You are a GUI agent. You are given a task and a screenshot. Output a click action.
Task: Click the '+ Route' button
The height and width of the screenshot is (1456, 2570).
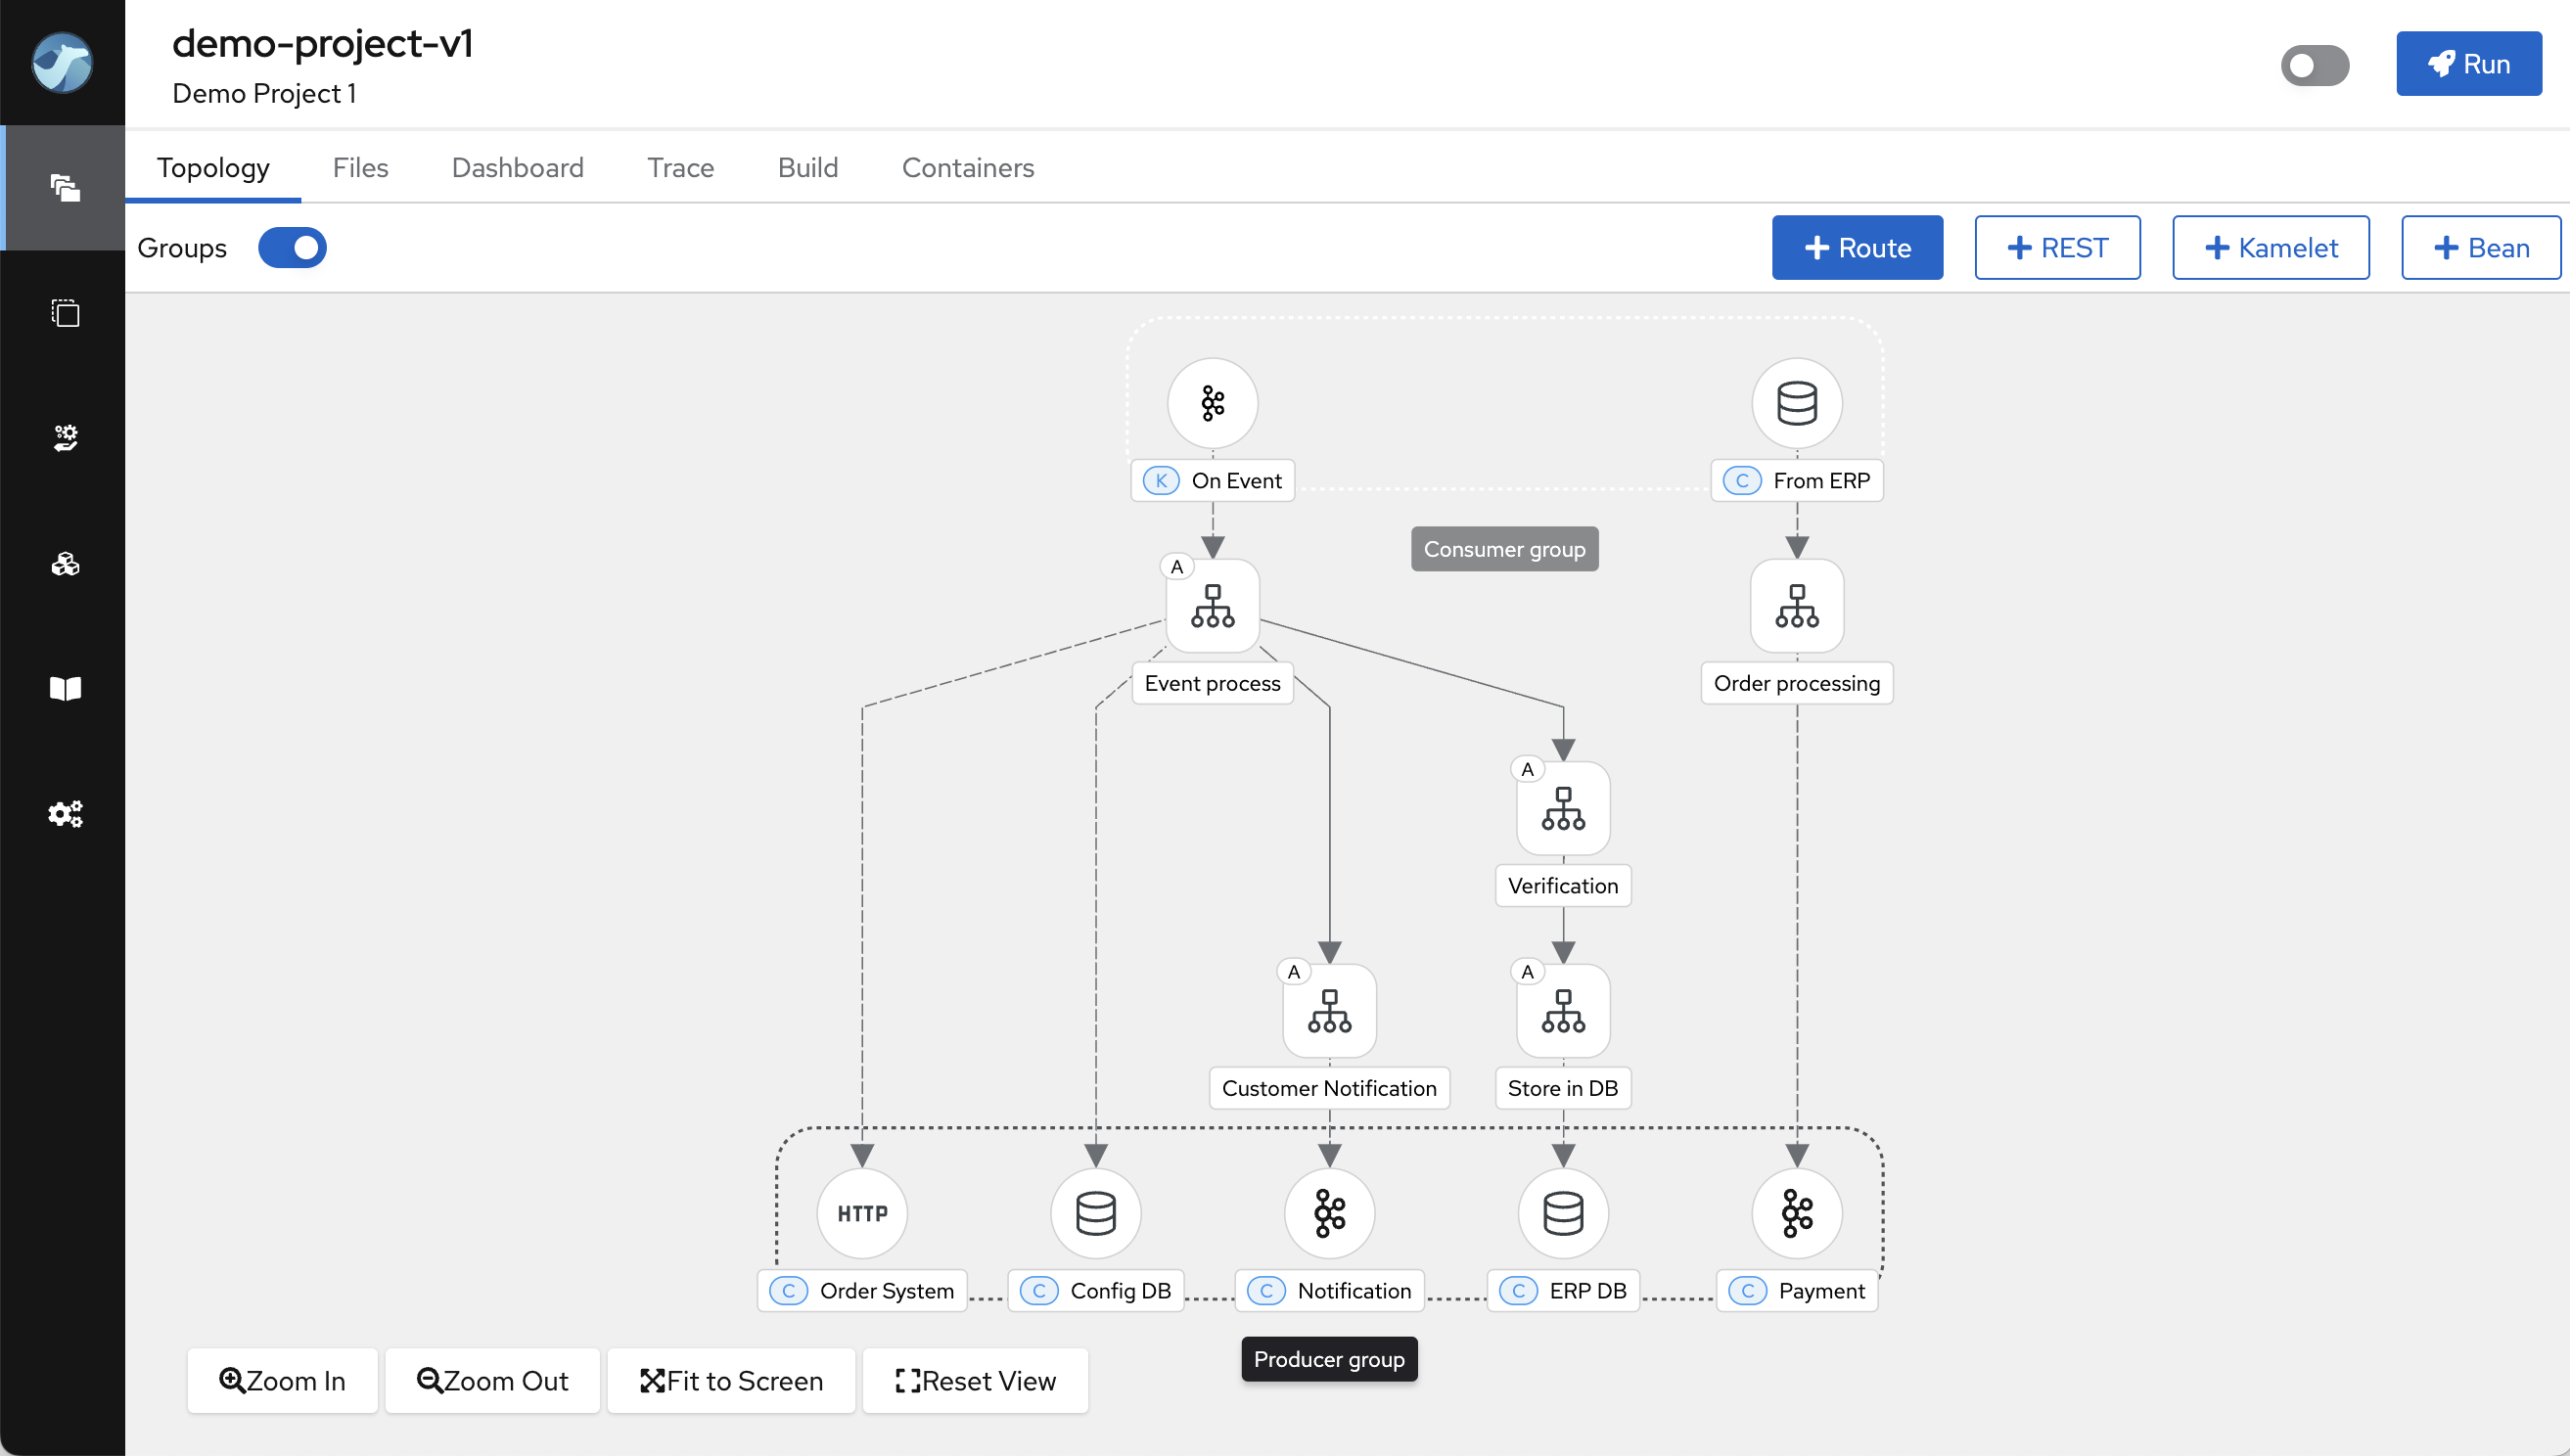pyautogui.click(x=1859, y=248)
